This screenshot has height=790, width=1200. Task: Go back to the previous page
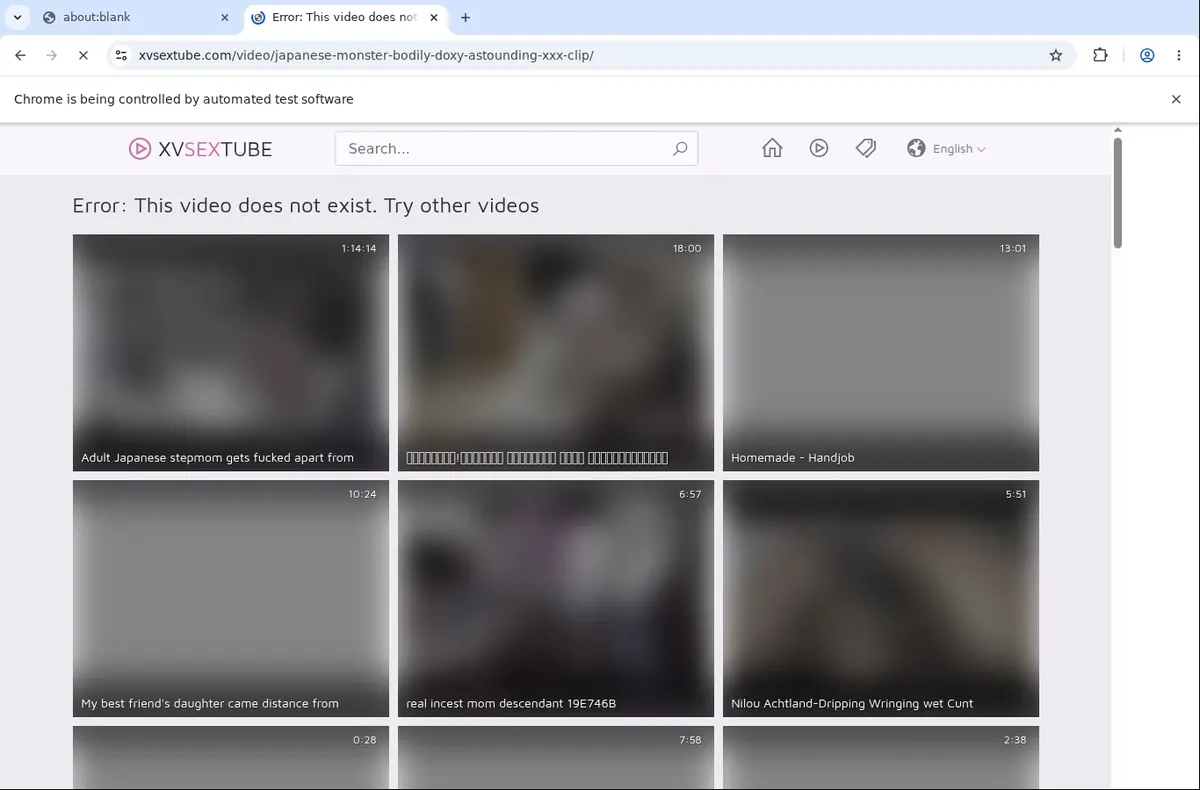[20, 56]
